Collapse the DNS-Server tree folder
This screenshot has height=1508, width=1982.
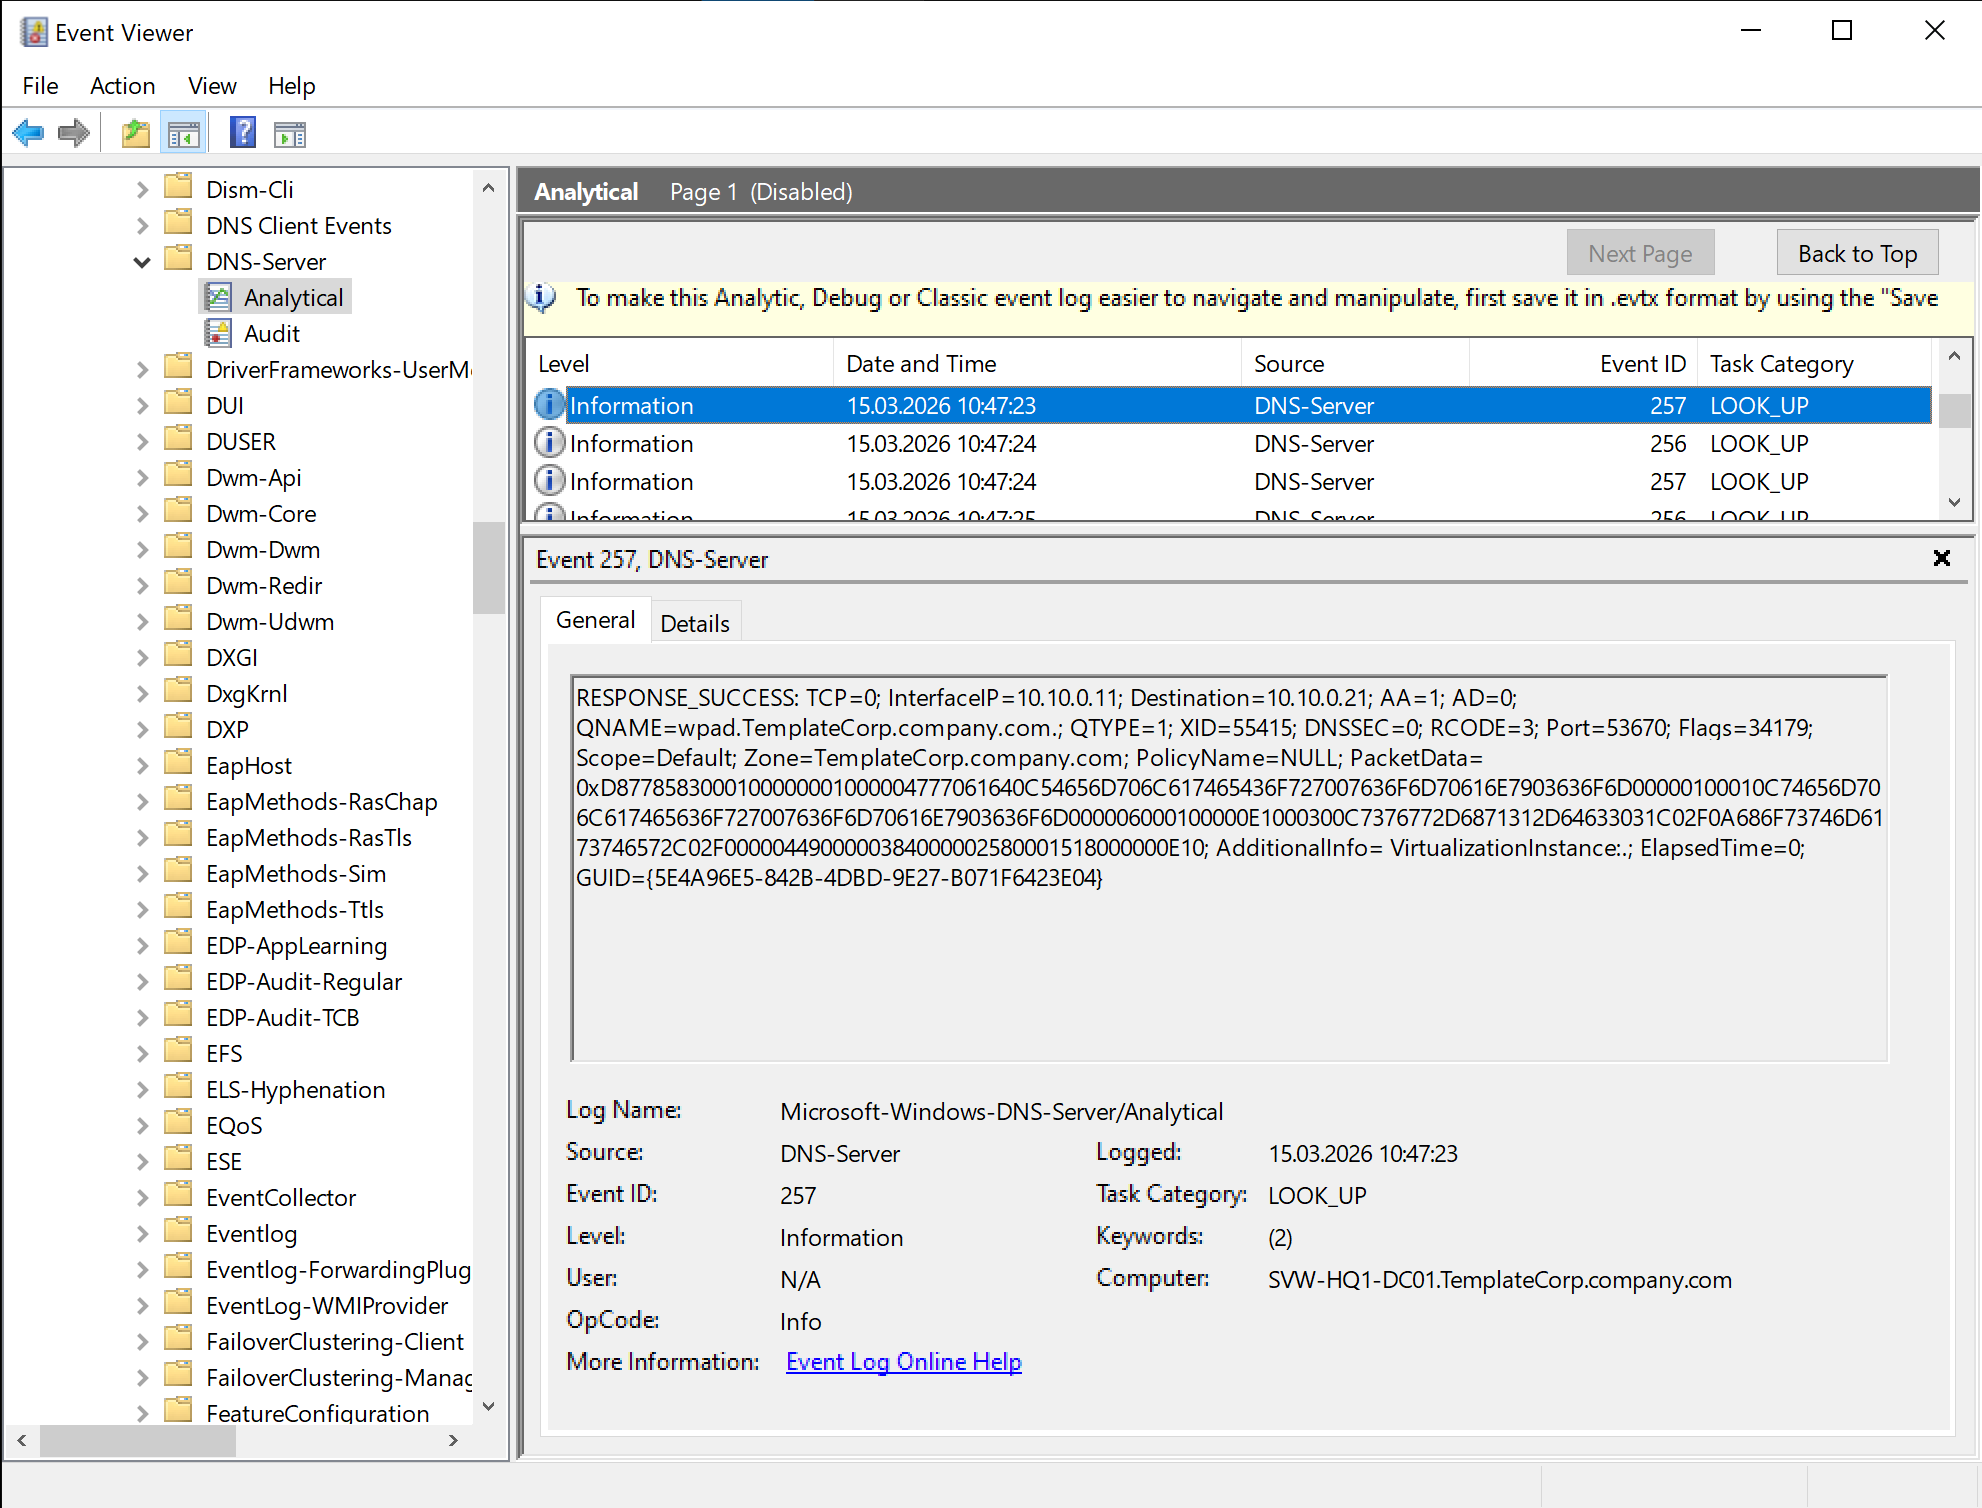tap(142, 262)
